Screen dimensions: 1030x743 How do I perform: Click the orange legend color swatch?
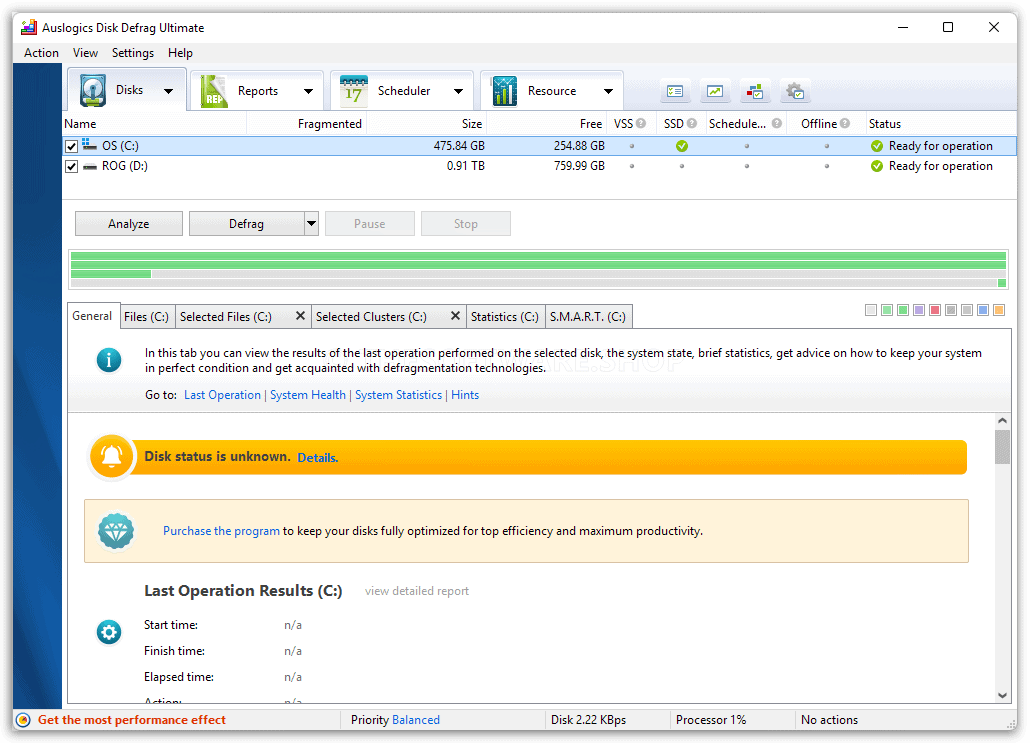999,310
